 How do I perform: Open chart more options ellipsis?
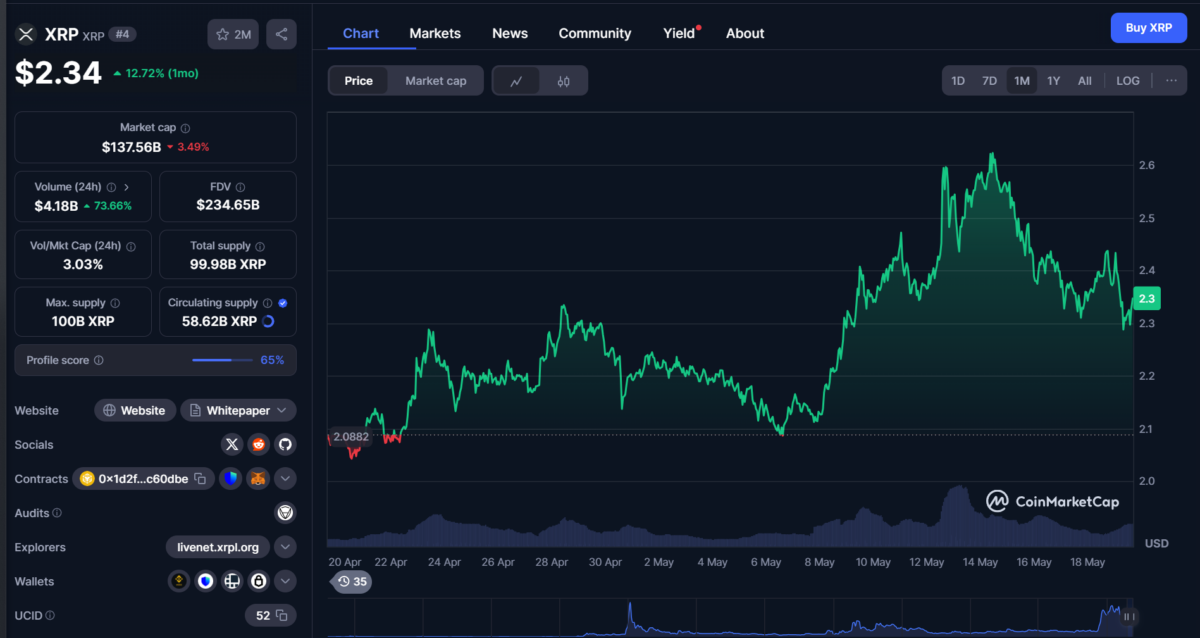coord(1172,81)
